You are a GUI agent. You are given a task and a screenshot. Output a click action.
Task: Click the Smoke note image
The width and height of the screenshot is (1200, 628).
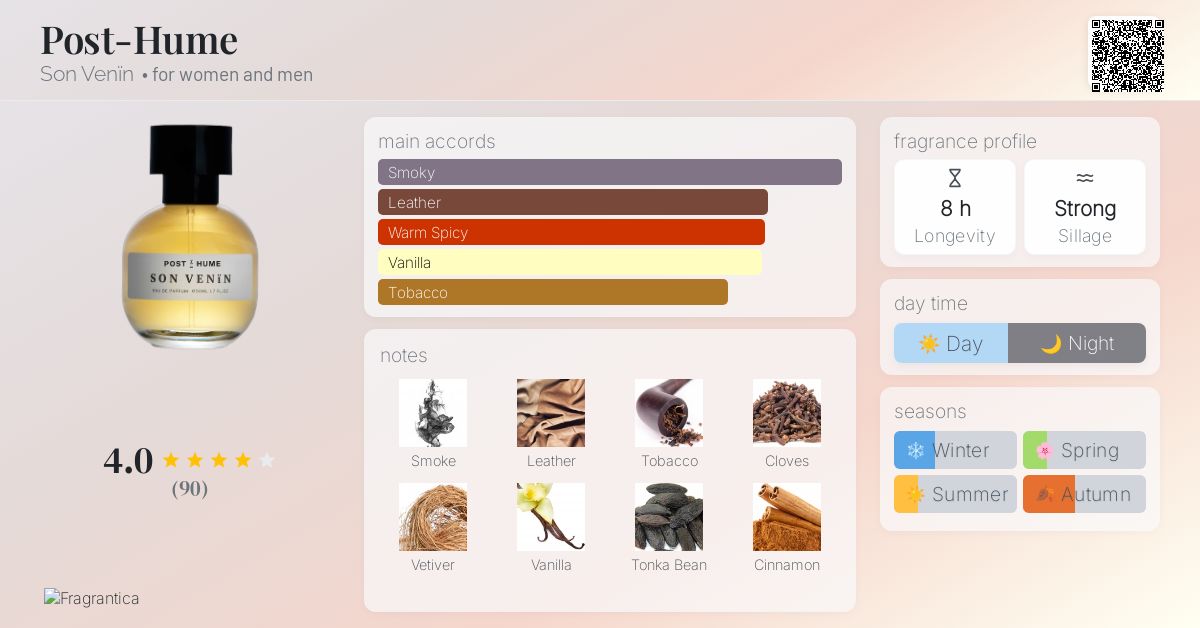(433, 413)
